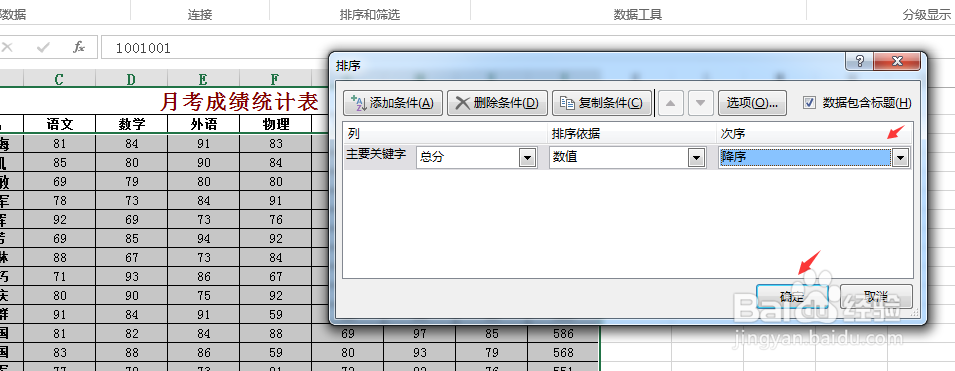This screenshot has width=955, height=371.
Task: Cancel the sort dialog with 取消
Action: pyautogui.click(x=876, y=297)
